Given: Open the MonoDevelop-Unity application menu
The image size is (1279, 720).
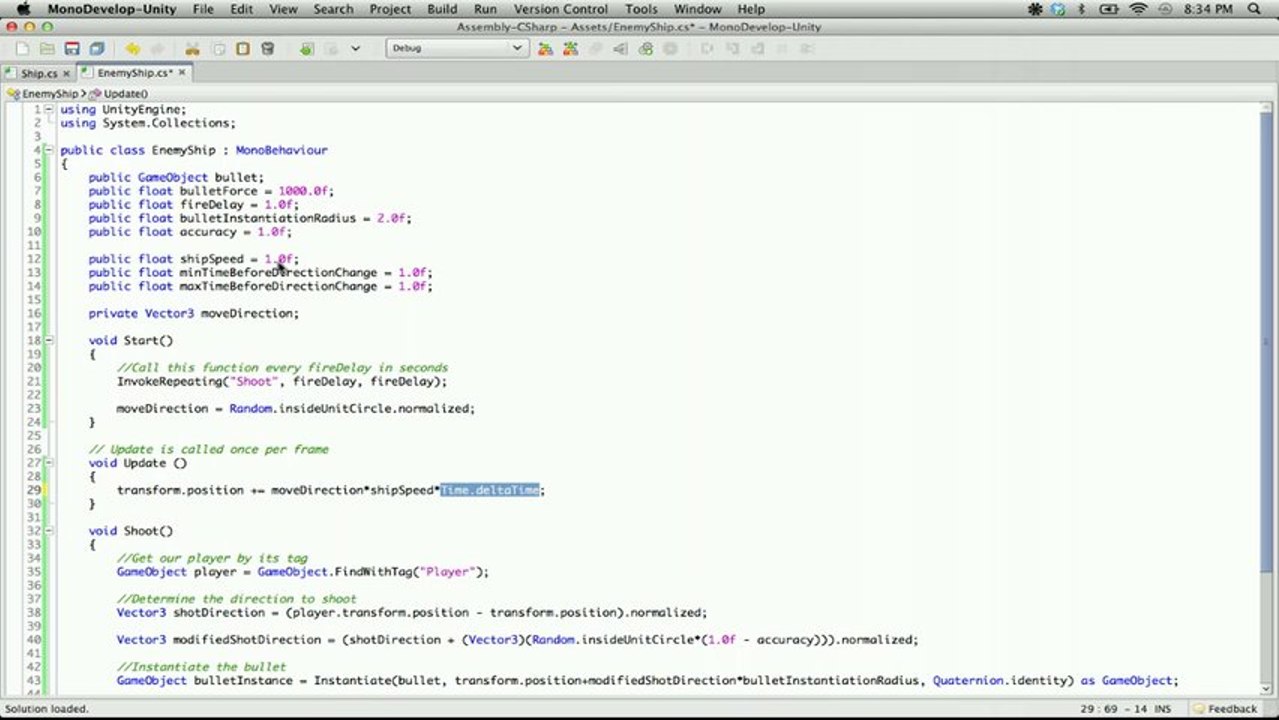Looking at the screenshot, I should (112, 9).
